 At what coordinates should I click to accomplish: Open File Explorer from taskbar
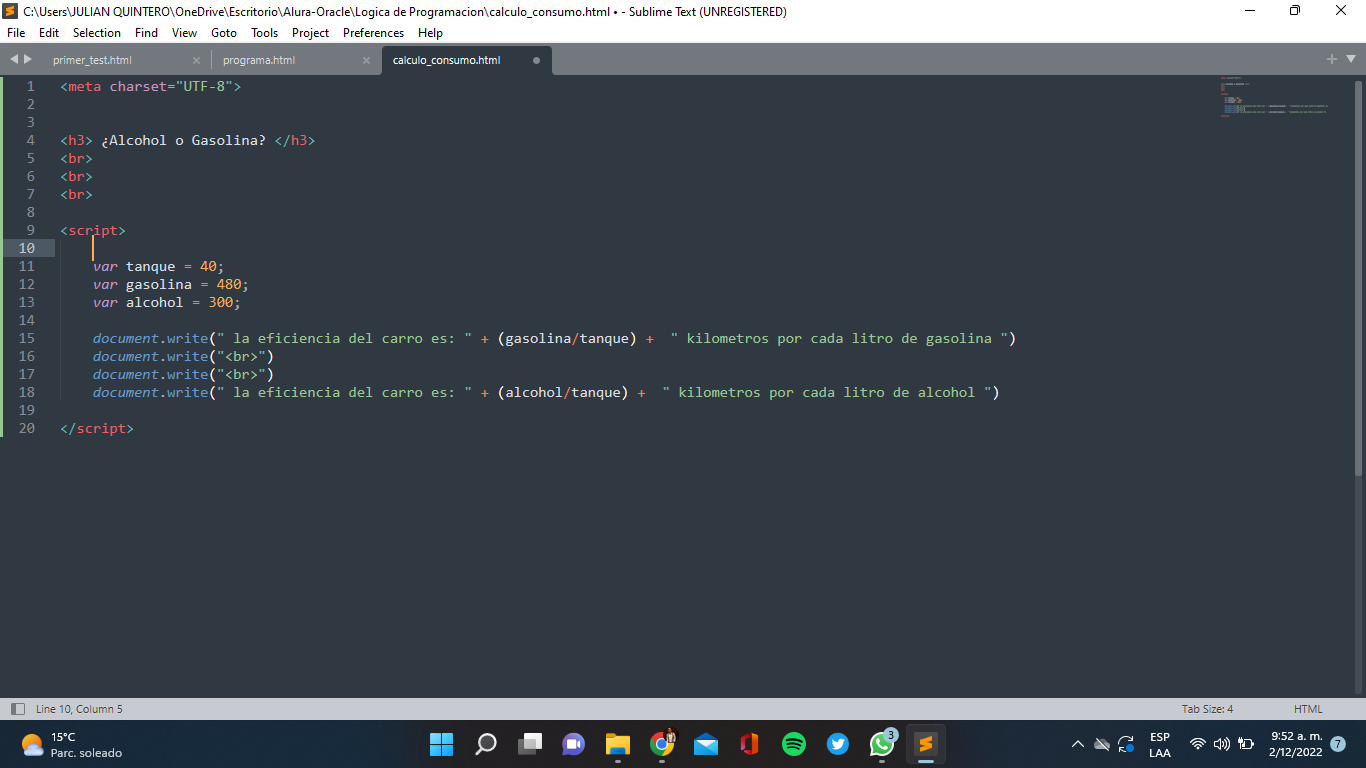coord(618,744)
